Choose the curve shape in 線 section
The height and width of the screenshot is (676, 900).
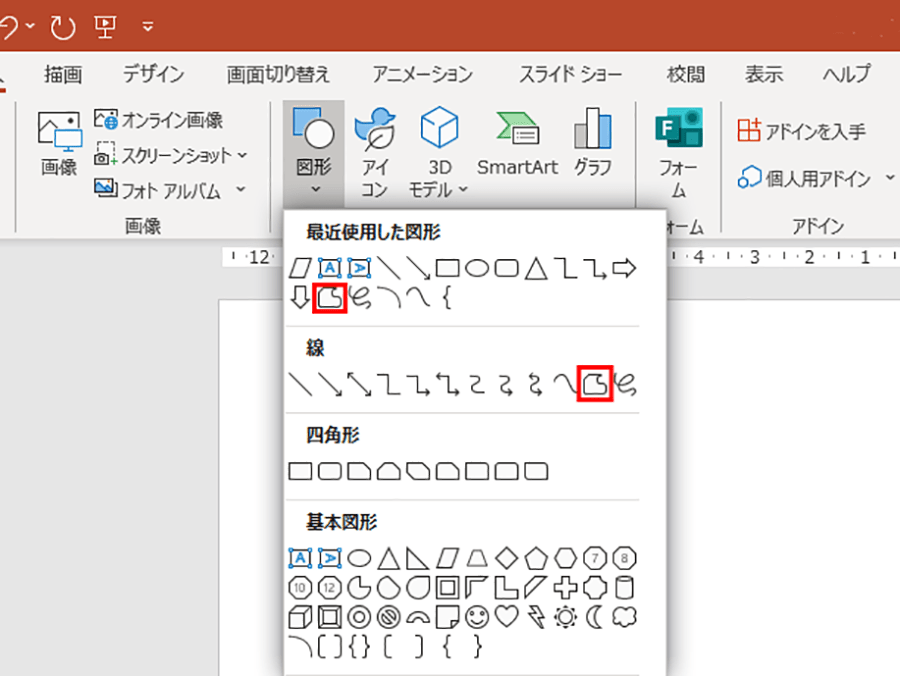565,384
